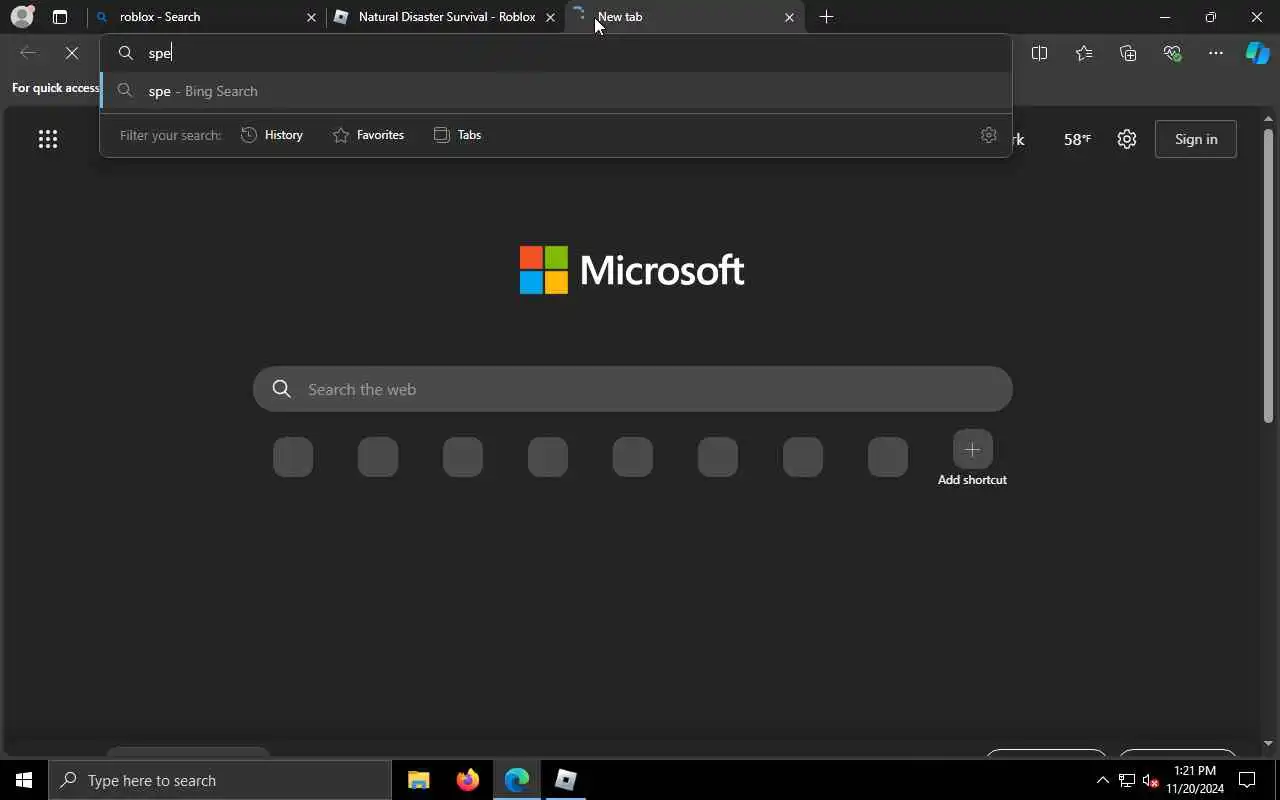Open new tab page settings gear
The image size is (1280, 800).
(1127, 139)
